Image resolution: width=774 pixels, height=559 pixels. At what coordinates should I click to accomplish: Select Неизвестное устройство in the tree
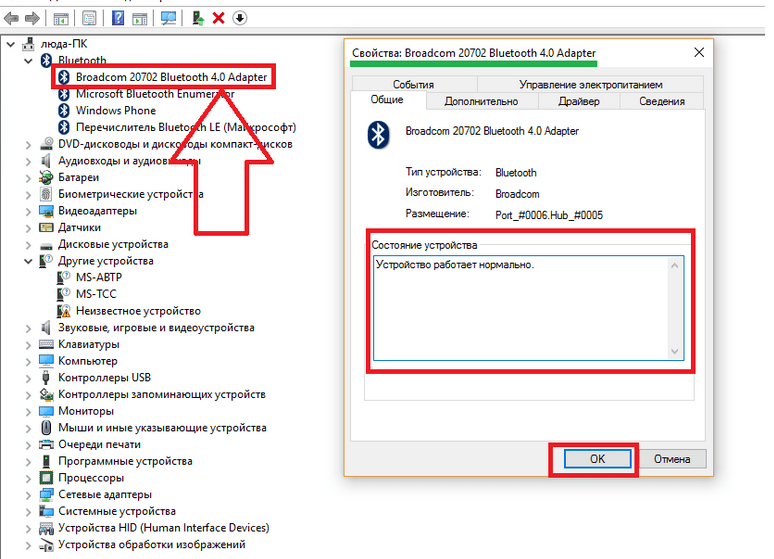[138, 311]
